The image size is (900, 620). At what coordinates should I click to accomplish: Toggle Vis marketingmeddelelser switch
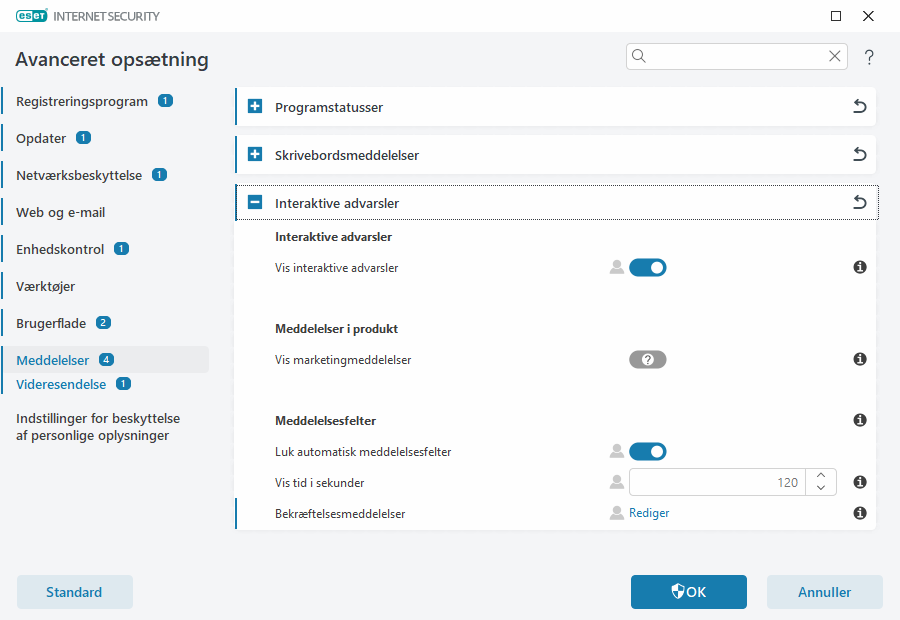[647, 360]
